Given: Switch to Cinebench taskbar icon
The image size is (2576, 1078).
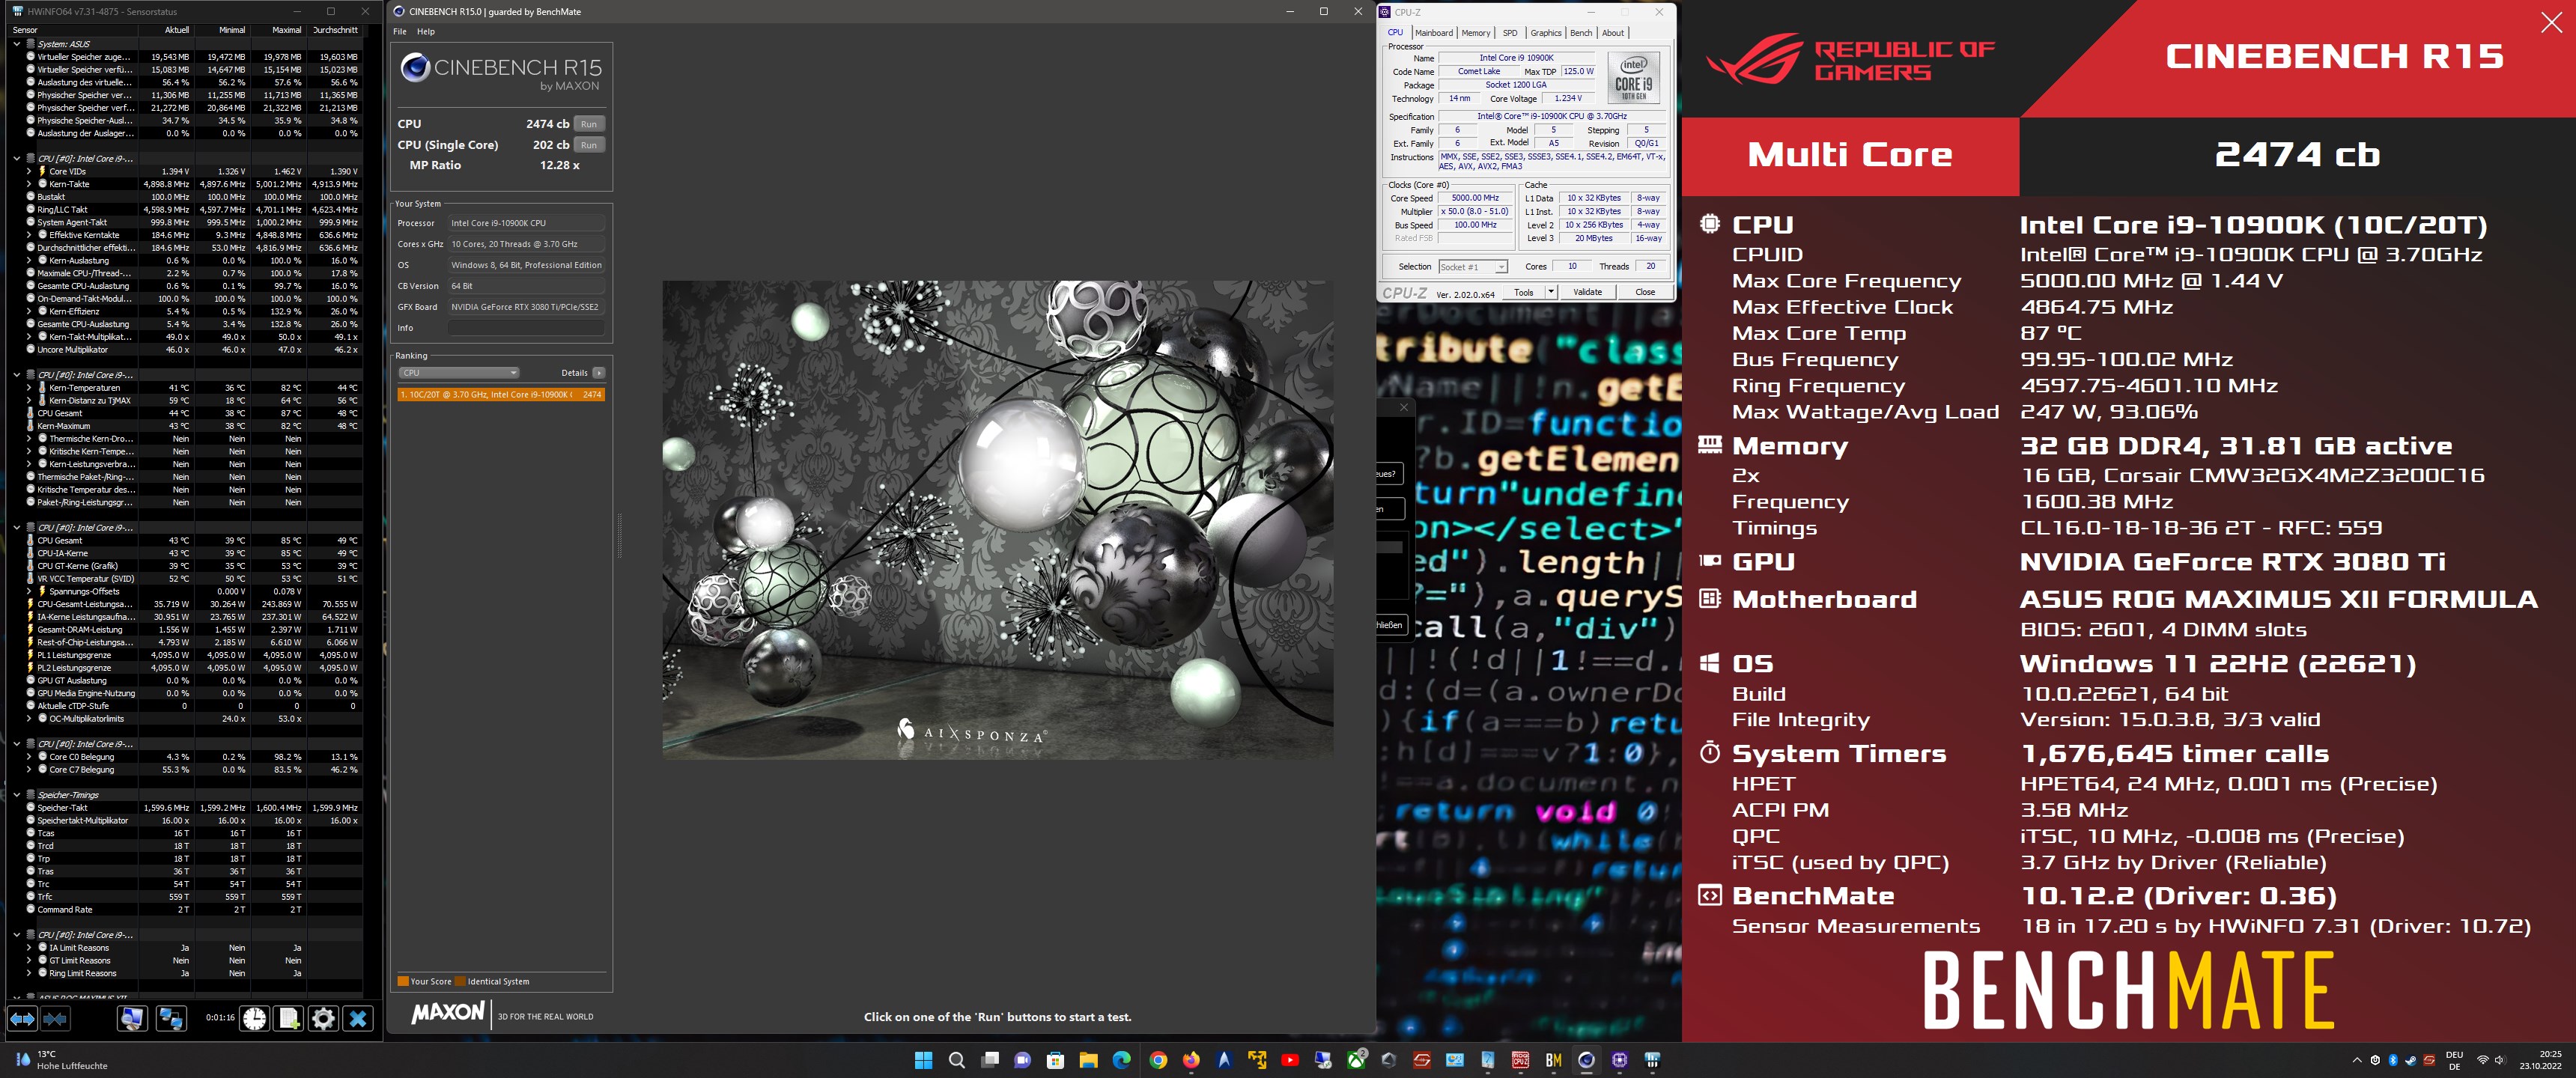Looking at the screenshot, I should tap(1586, 1060).
